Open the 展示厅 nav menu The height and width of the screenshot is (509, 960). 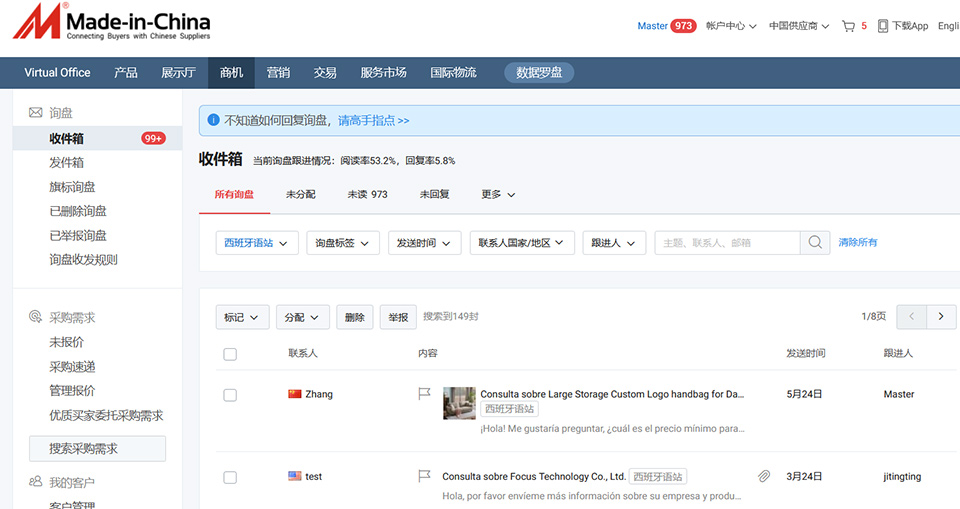click(178, 72)
